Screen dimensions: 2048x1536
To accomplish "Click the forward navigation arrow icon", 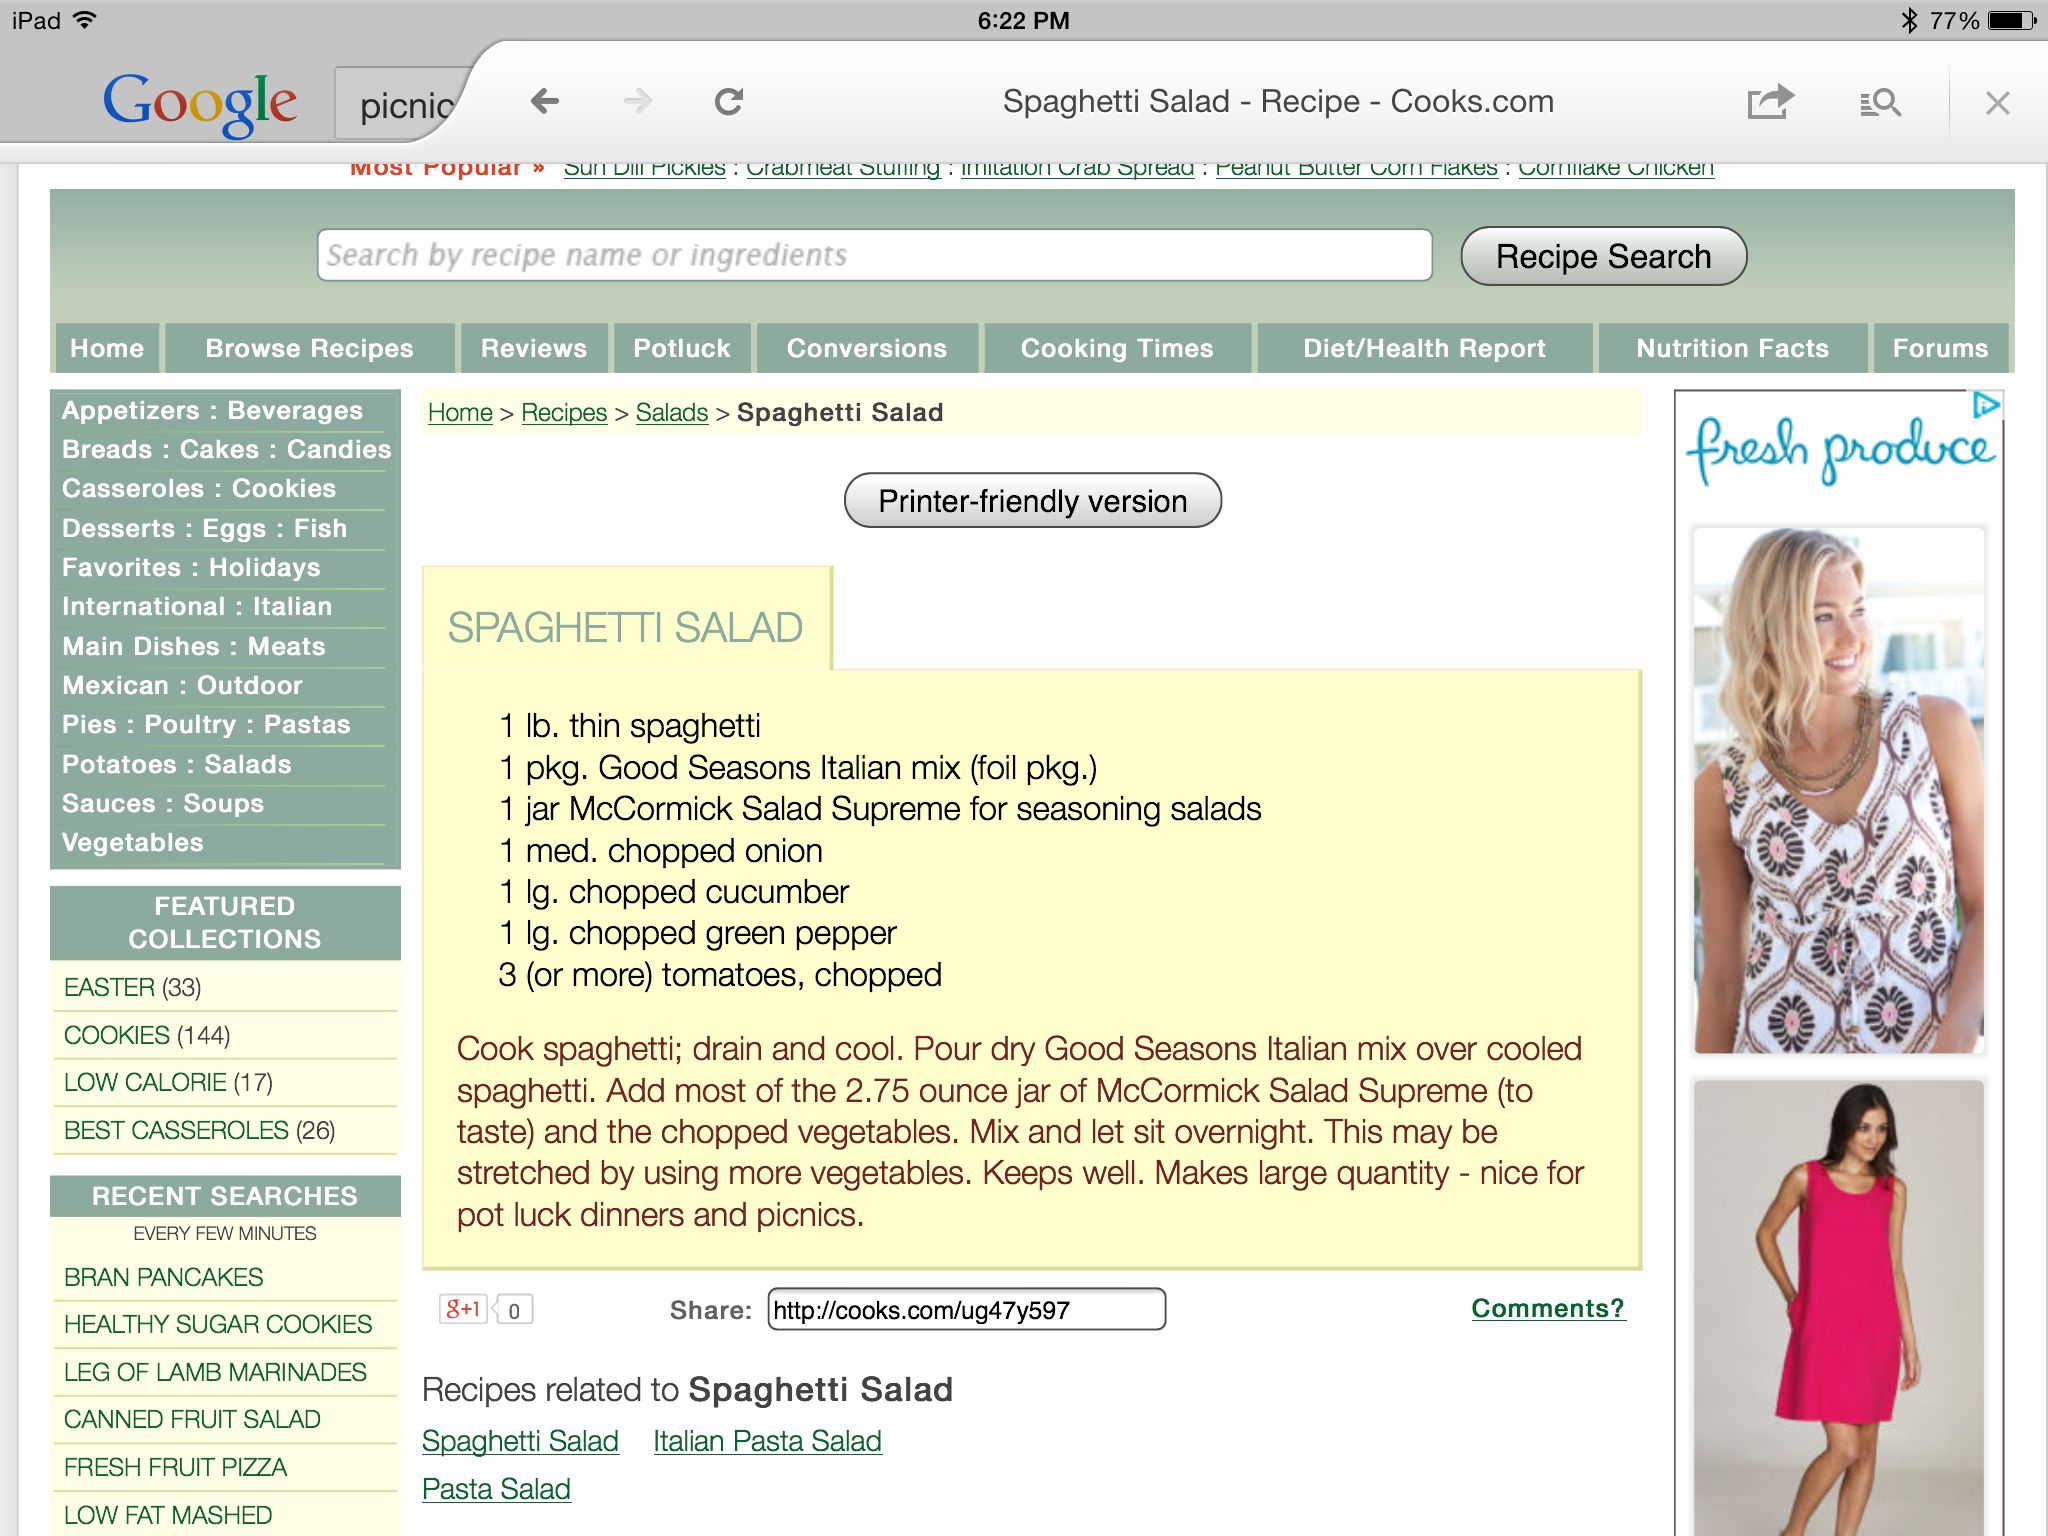I will coord(639,103).
